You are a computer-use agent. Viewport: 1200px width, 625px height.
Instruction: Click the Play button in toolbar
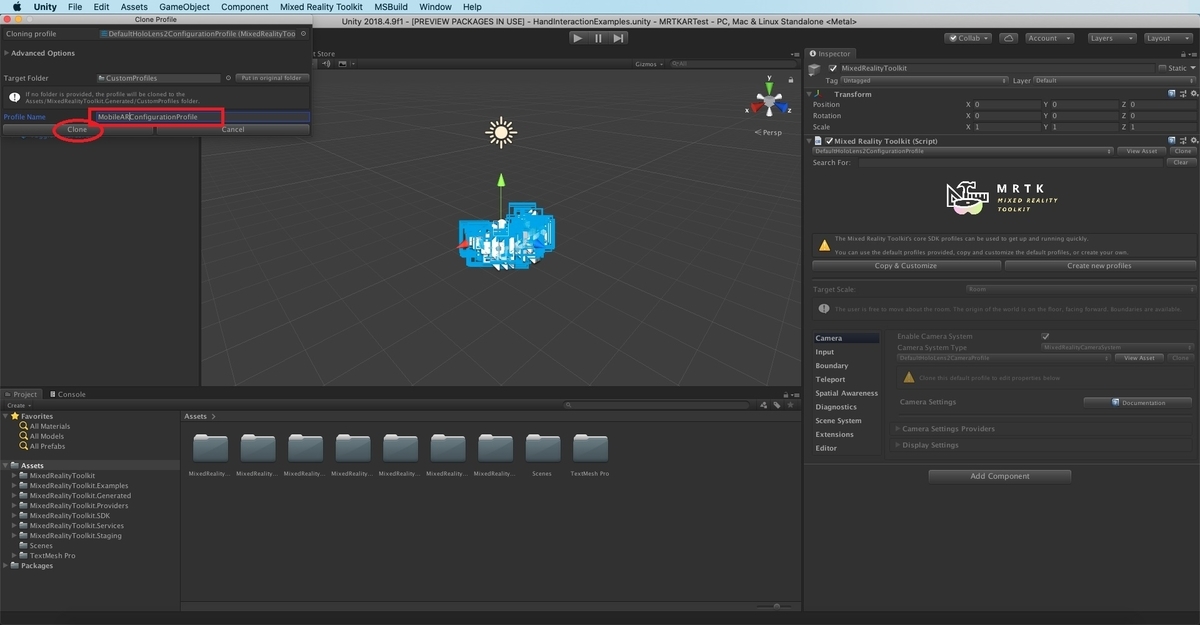coord(578,38)
